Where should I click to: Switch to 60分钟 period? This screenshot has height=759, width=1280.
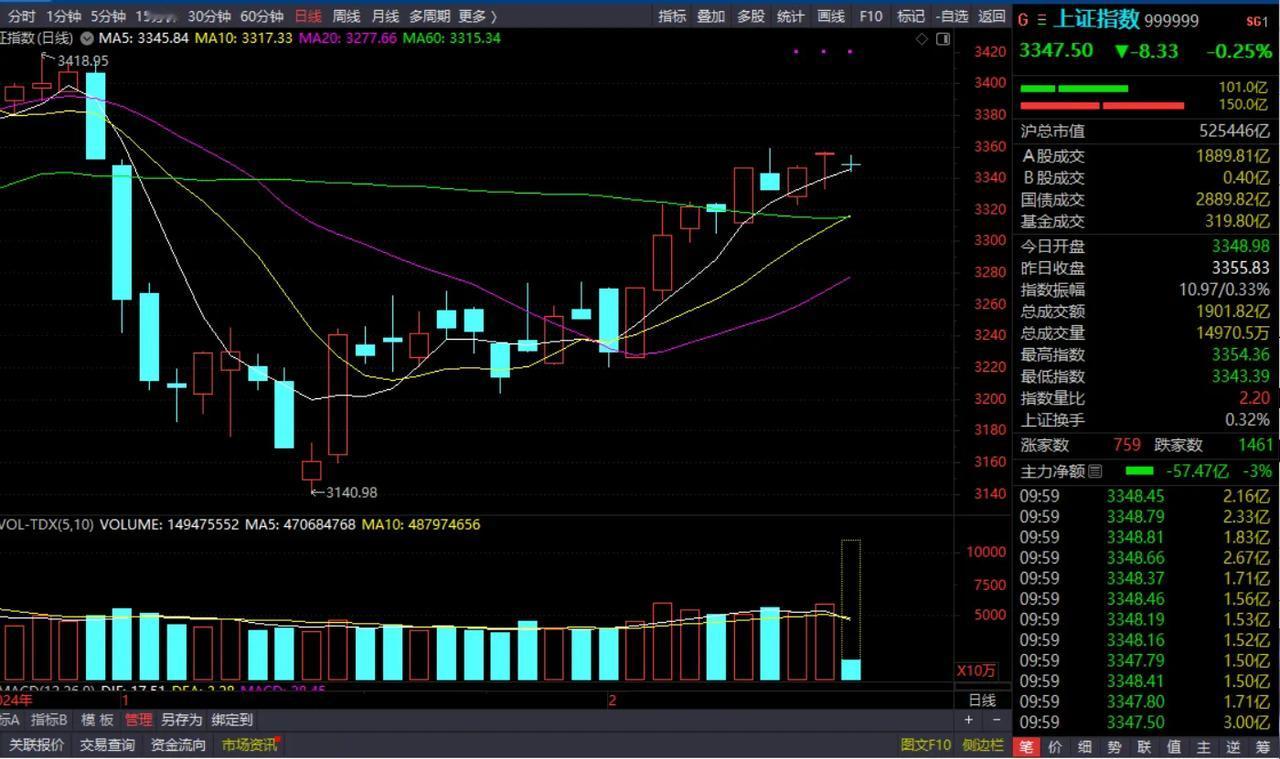click(262, 16)
